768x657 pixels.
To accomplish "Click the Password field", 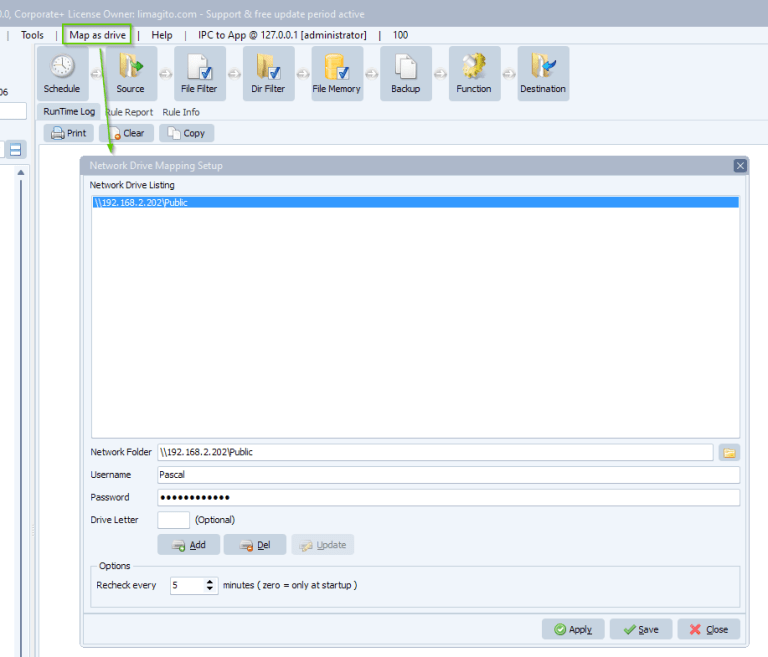I will tap(448, 497).
